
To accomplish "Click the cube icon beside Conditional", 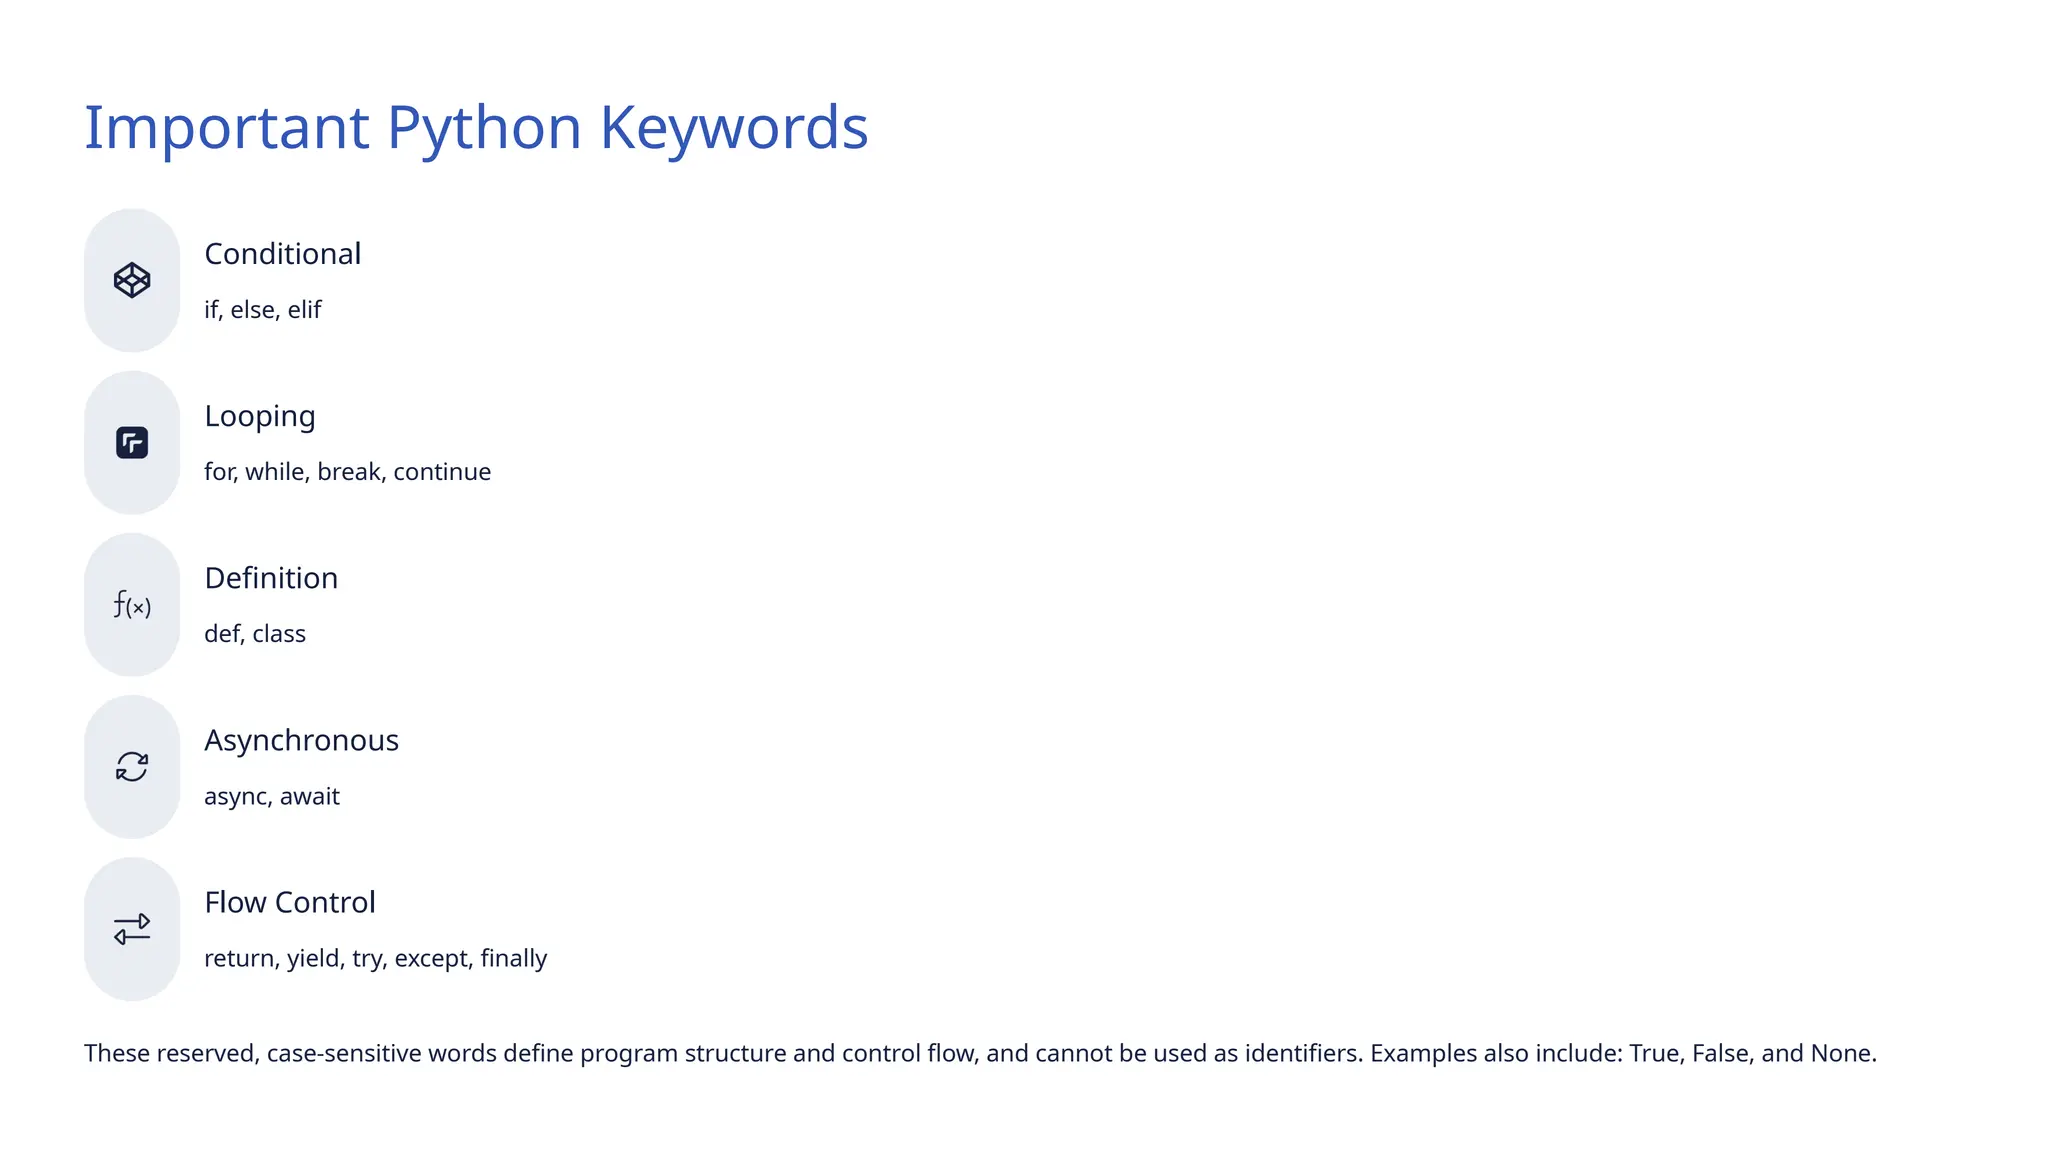I will click(132, 280).
